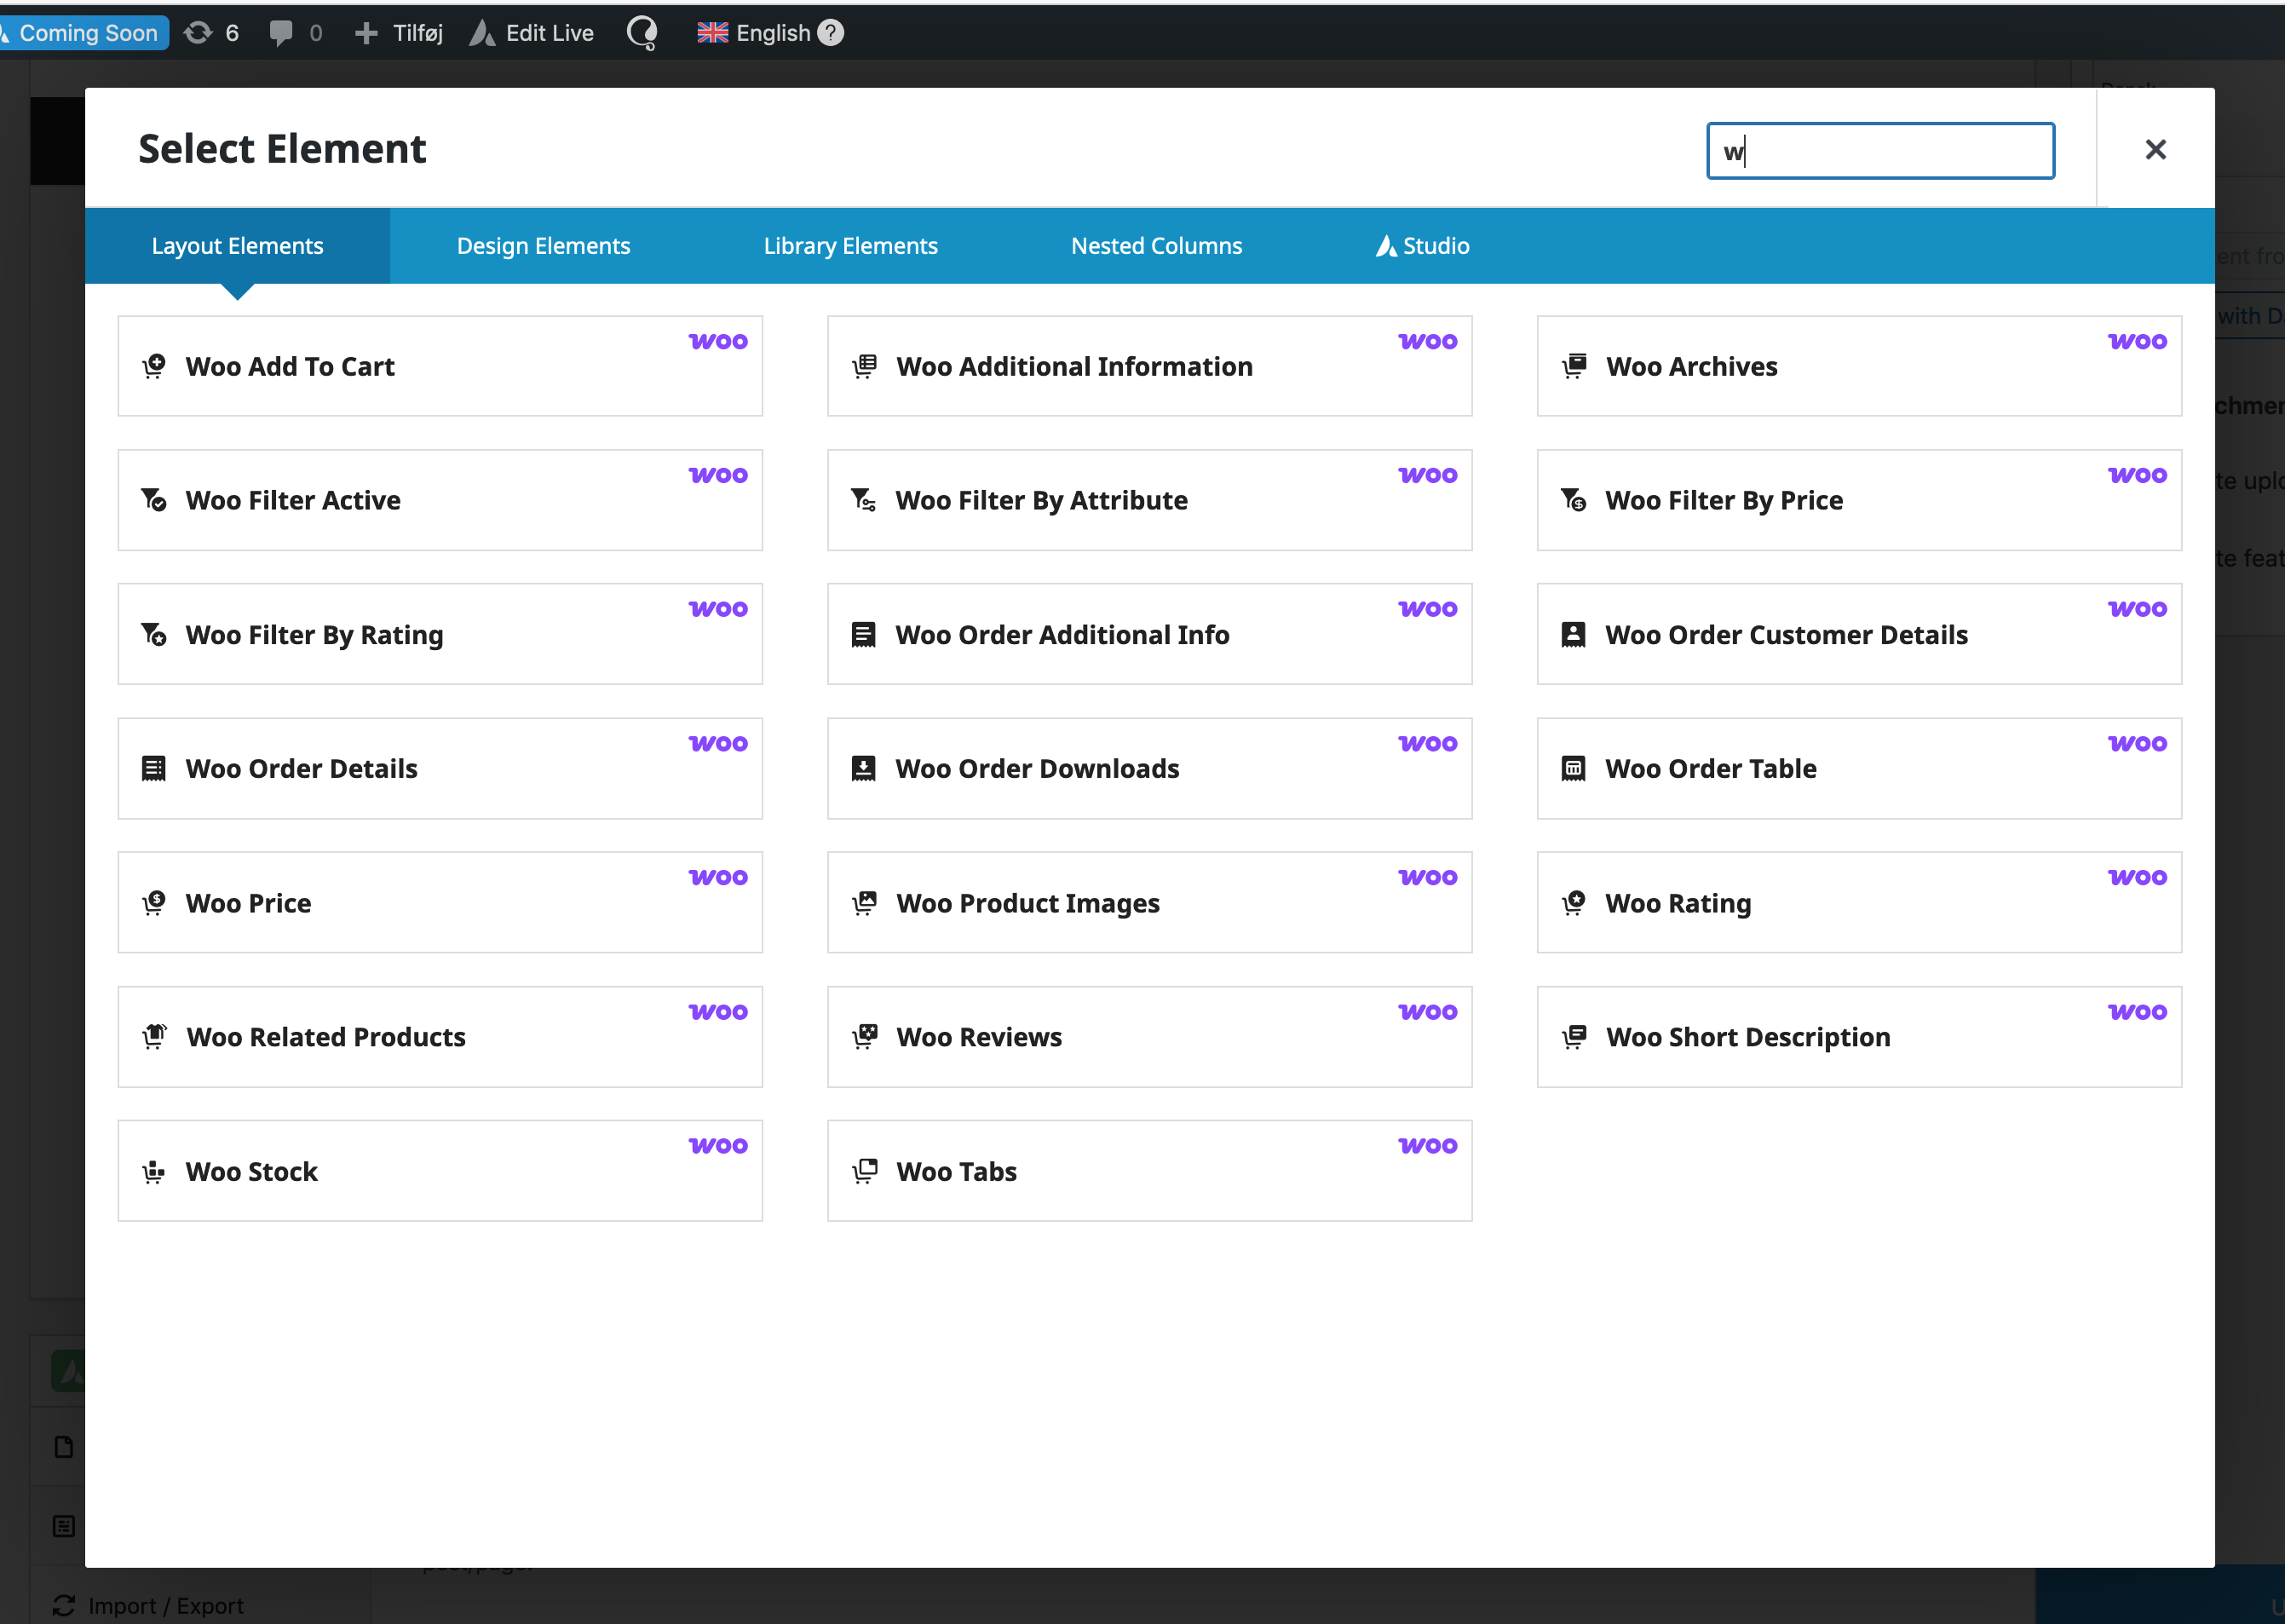The width and height of the screenshot is (2285, 1624).
Task: Click the Woo Order Downloads icon
Action: coord(863,769)
